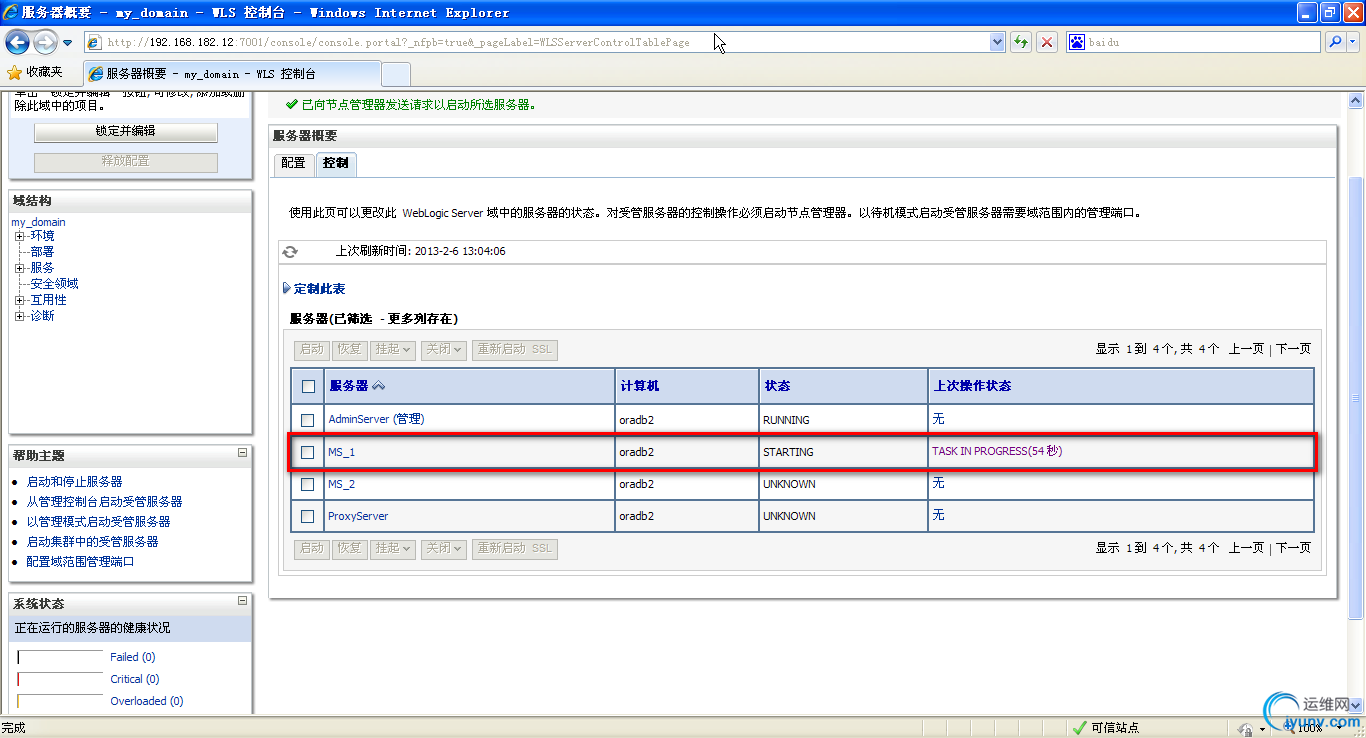
Task: Click the upper 重新启动 SSL button
Action: coord(514,350)
